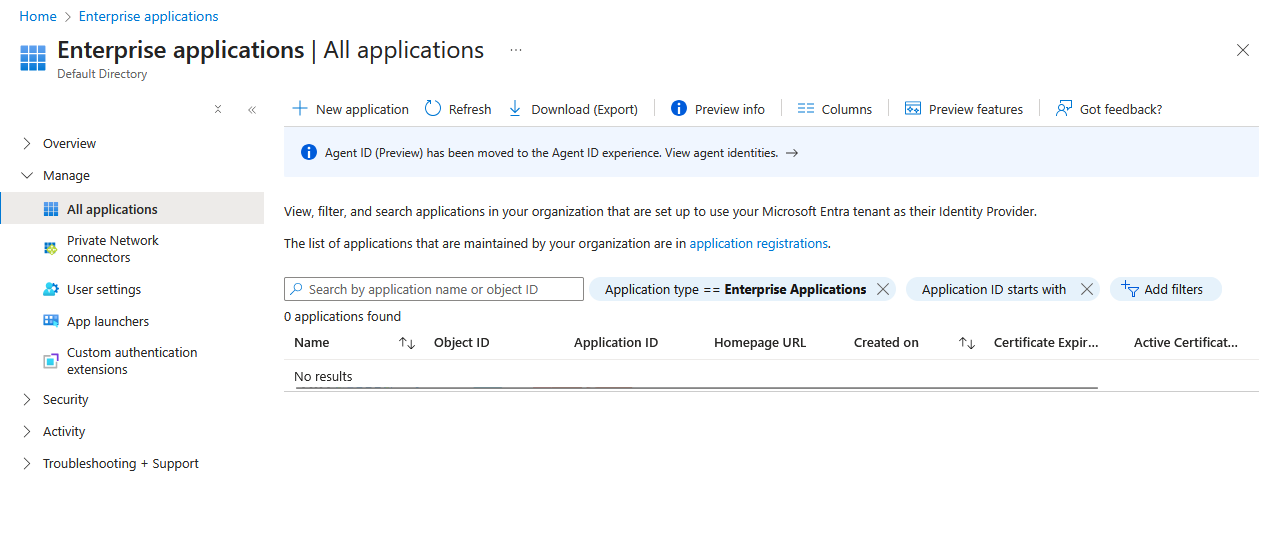Sort by Name column arrows
This screenshot has width=1276, height=538.
(407, 343)
